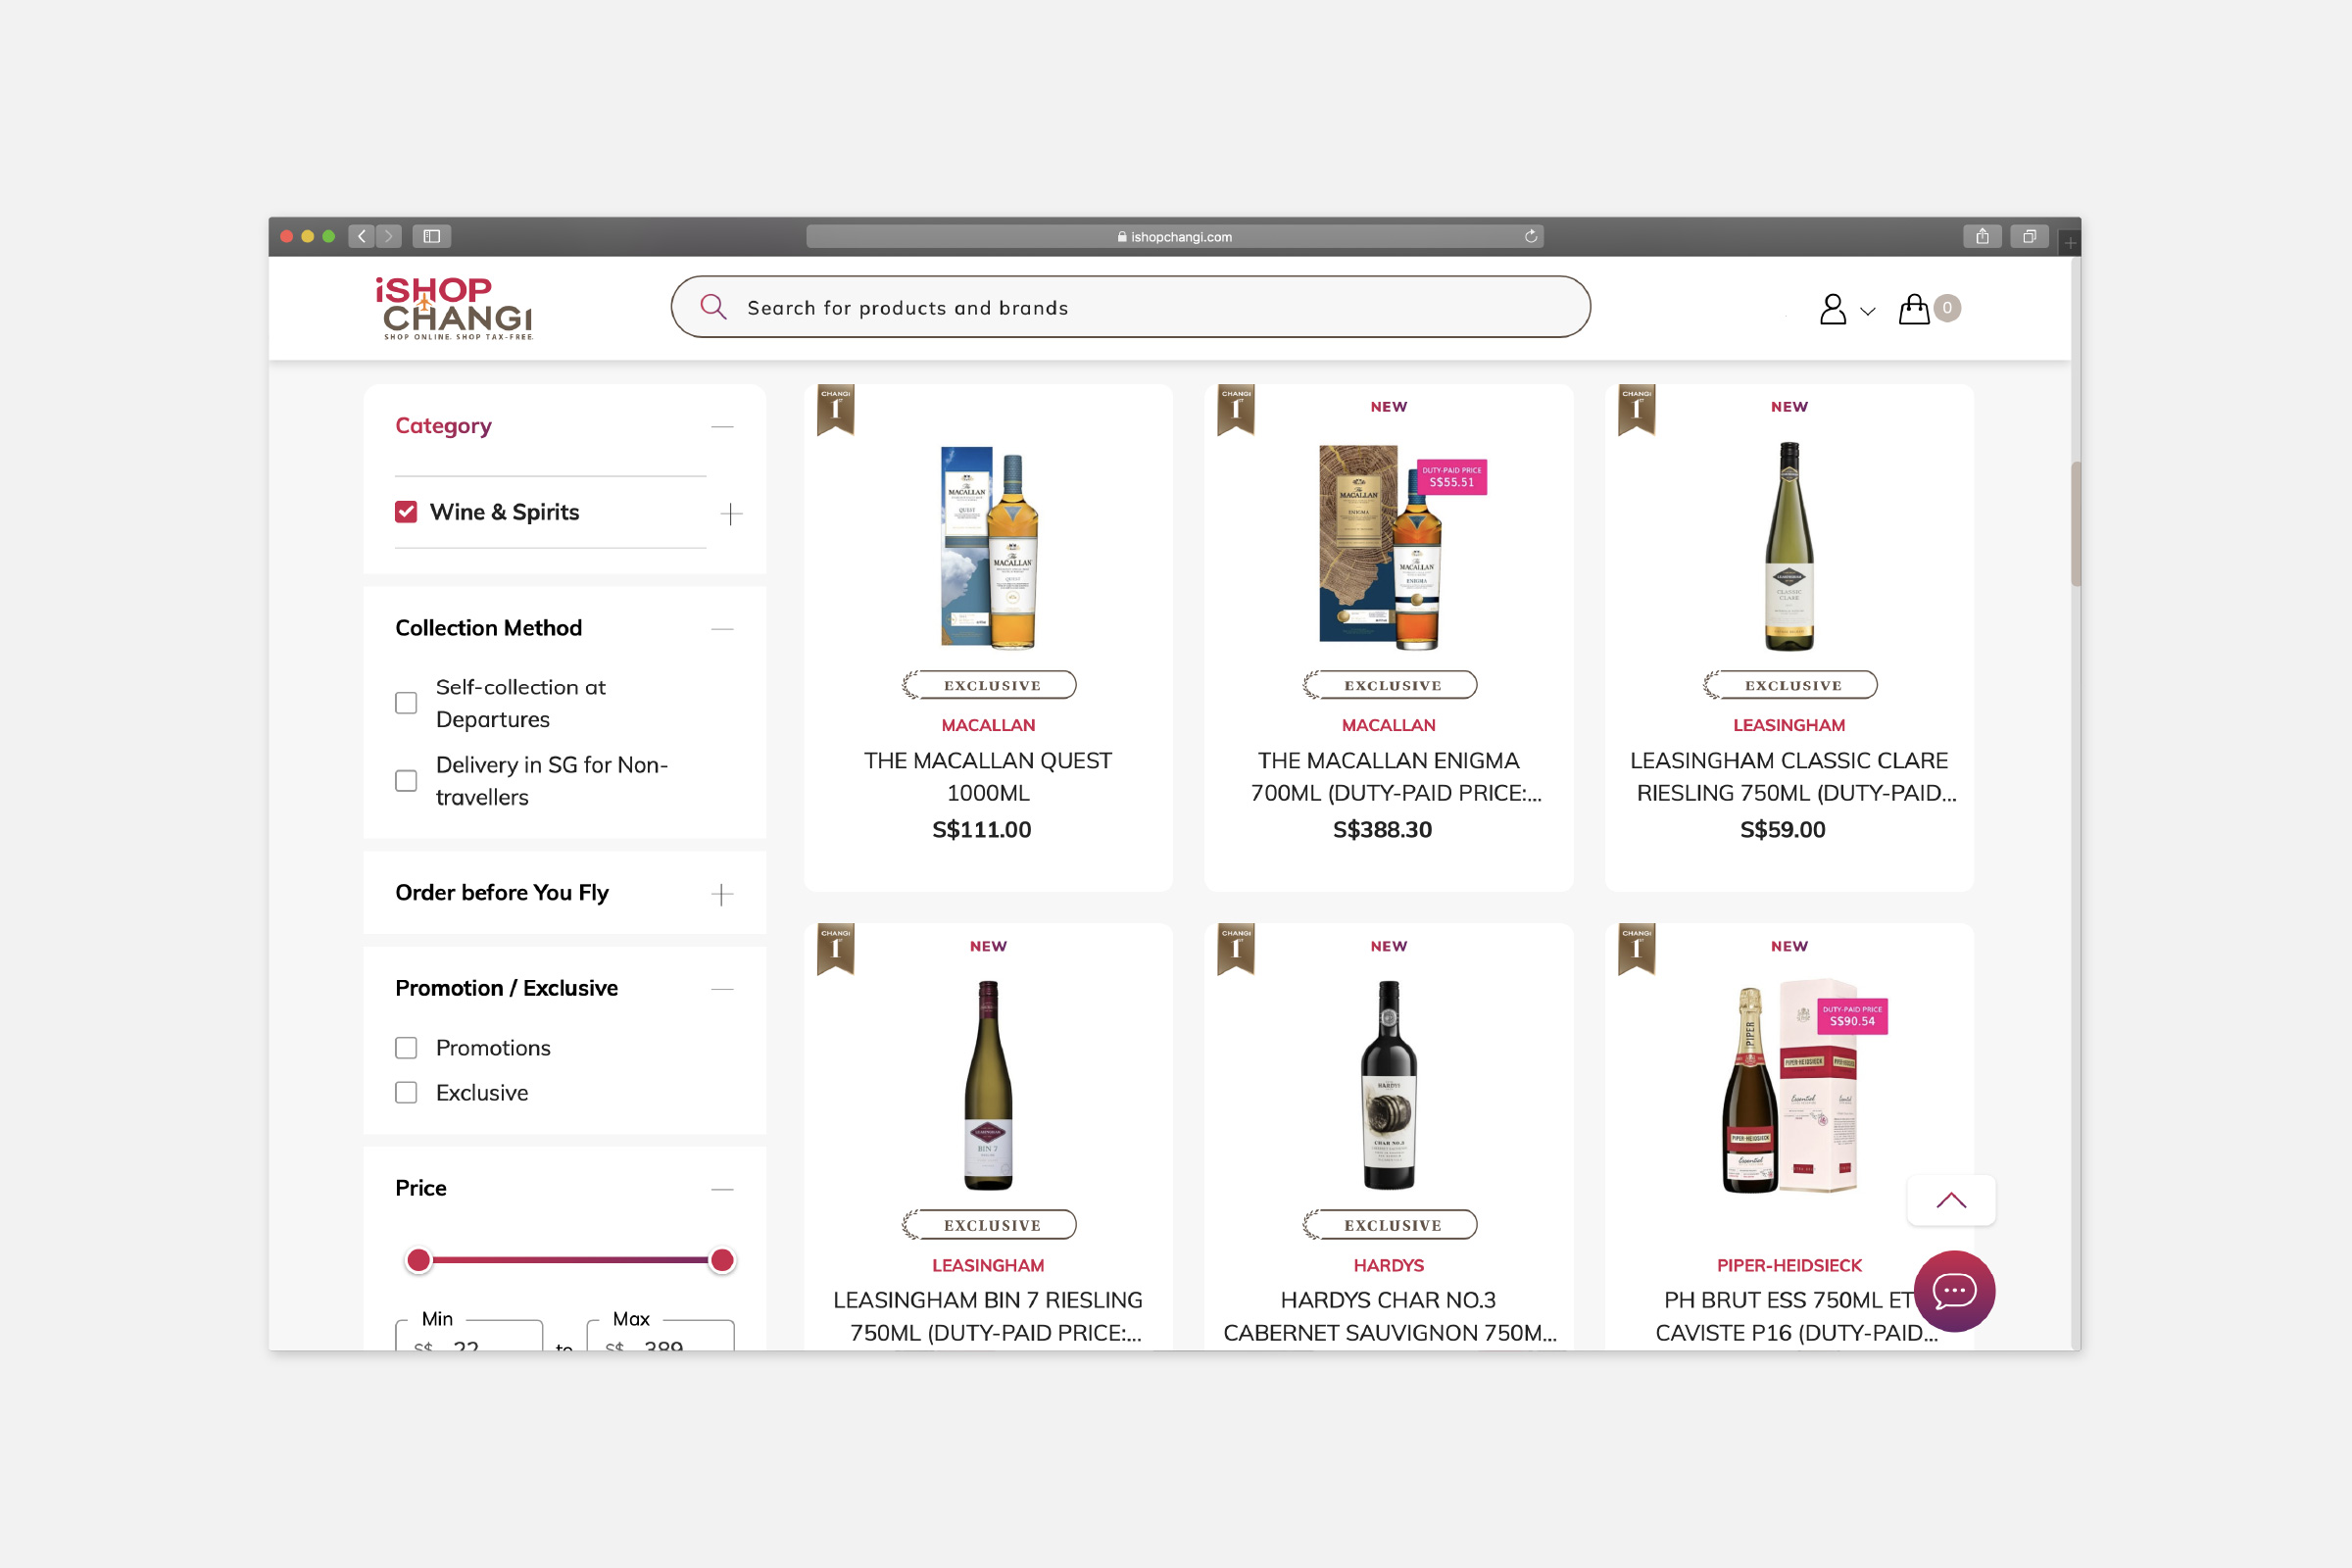
Task: Open Hardys Char No.3 Cabernet Sauvignon product
Action: (1389, 1316)
